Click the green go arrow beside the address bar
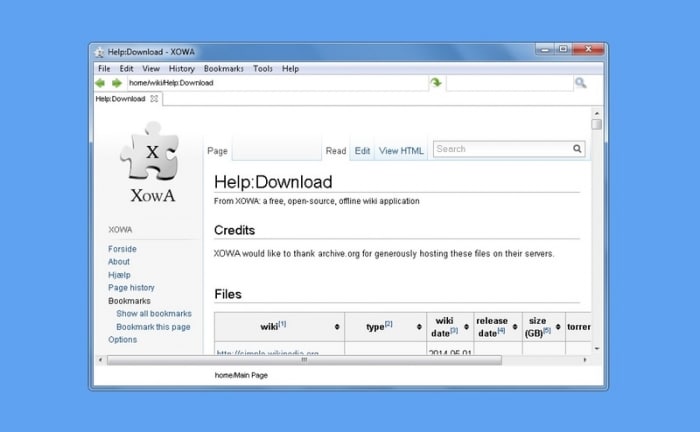Image resolution: width=700 pixels, height=432 pixels. 436,83
